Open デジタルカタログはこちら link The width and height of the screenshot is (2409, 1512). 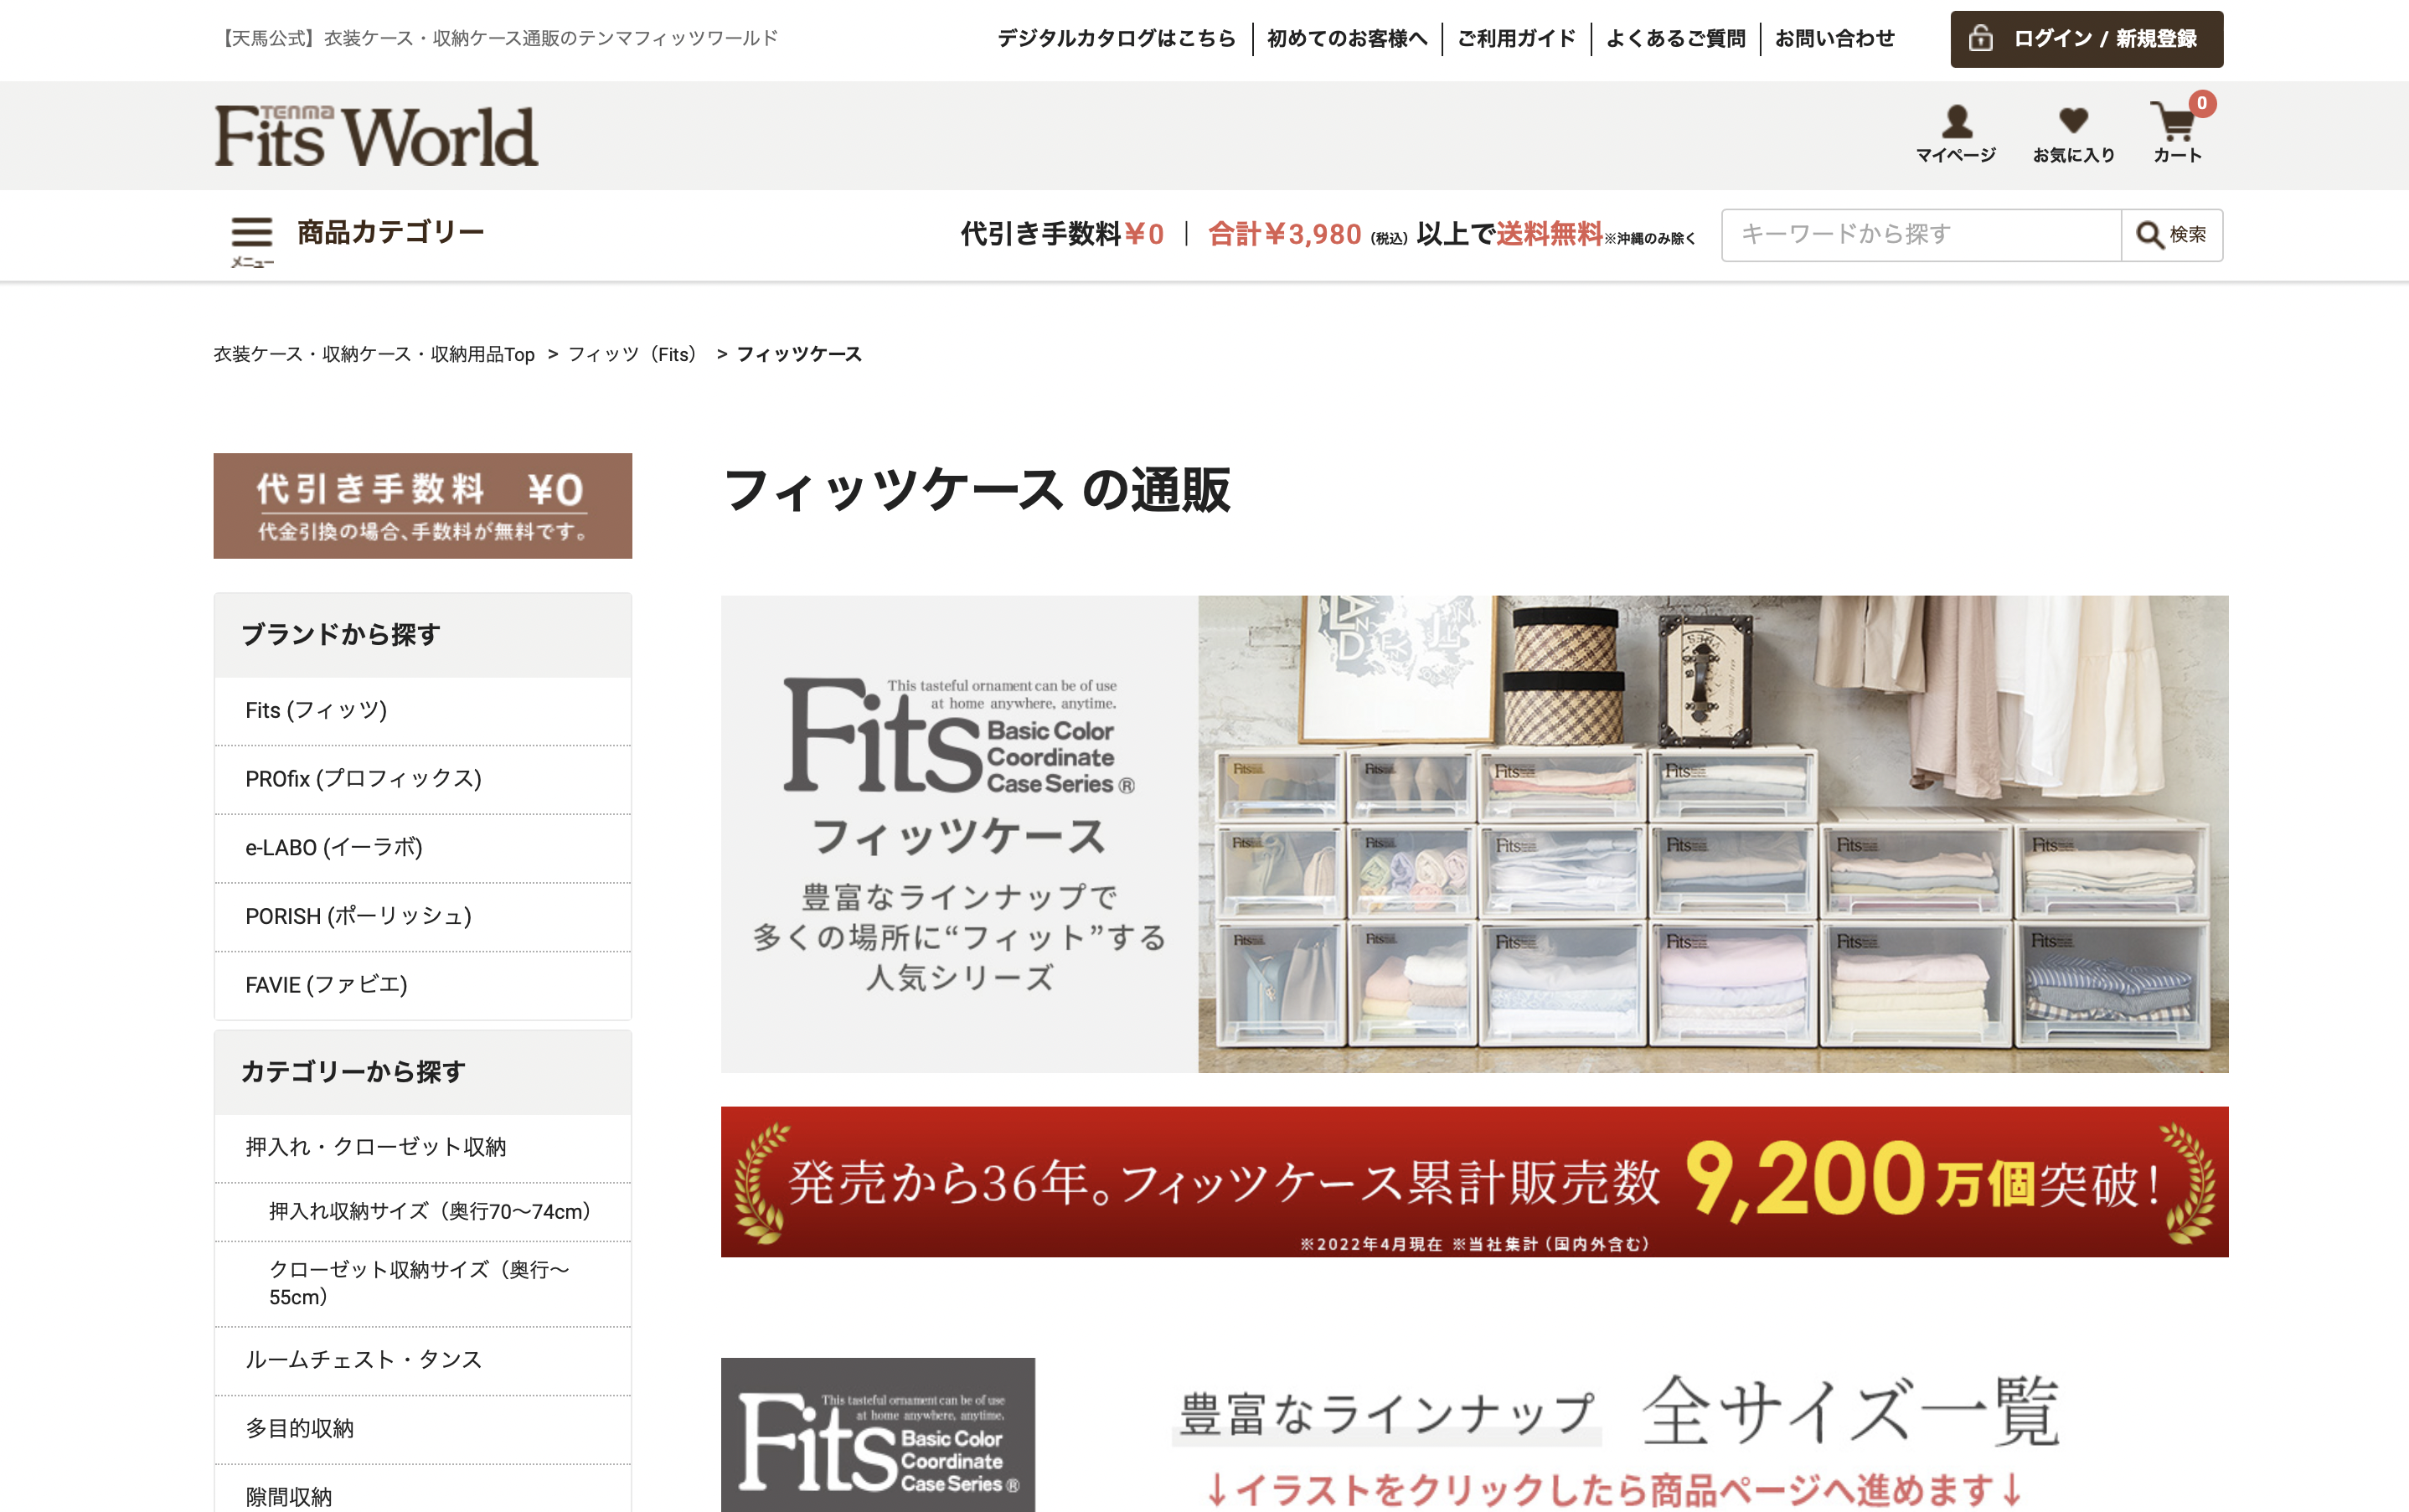(1116, 39)
